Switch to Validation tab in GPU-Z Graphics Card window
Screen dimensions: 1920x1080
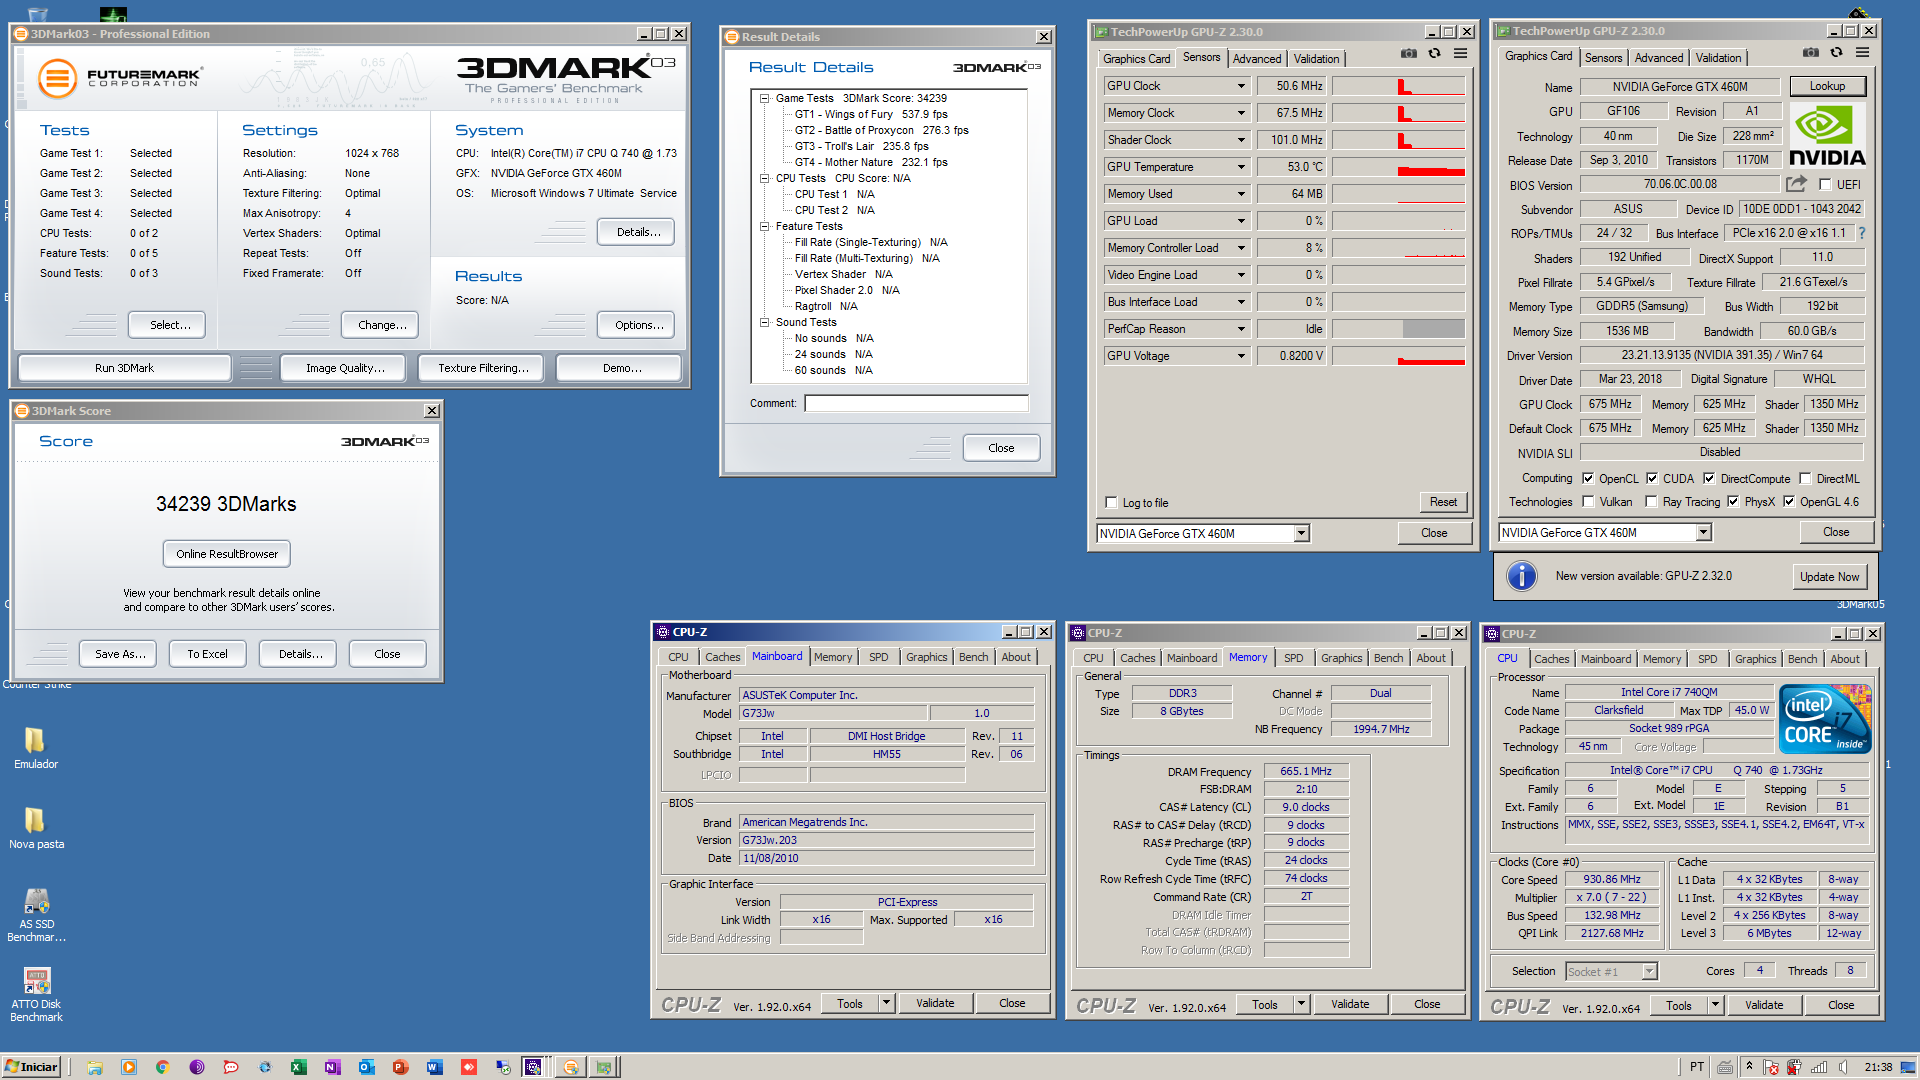click(1718, 58)
